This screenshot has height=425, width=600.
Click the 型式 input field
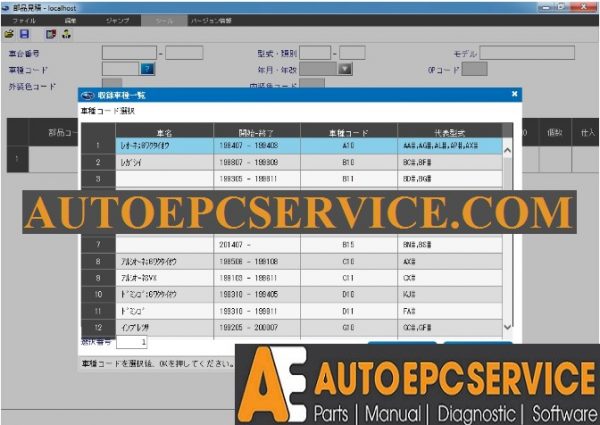315,53
